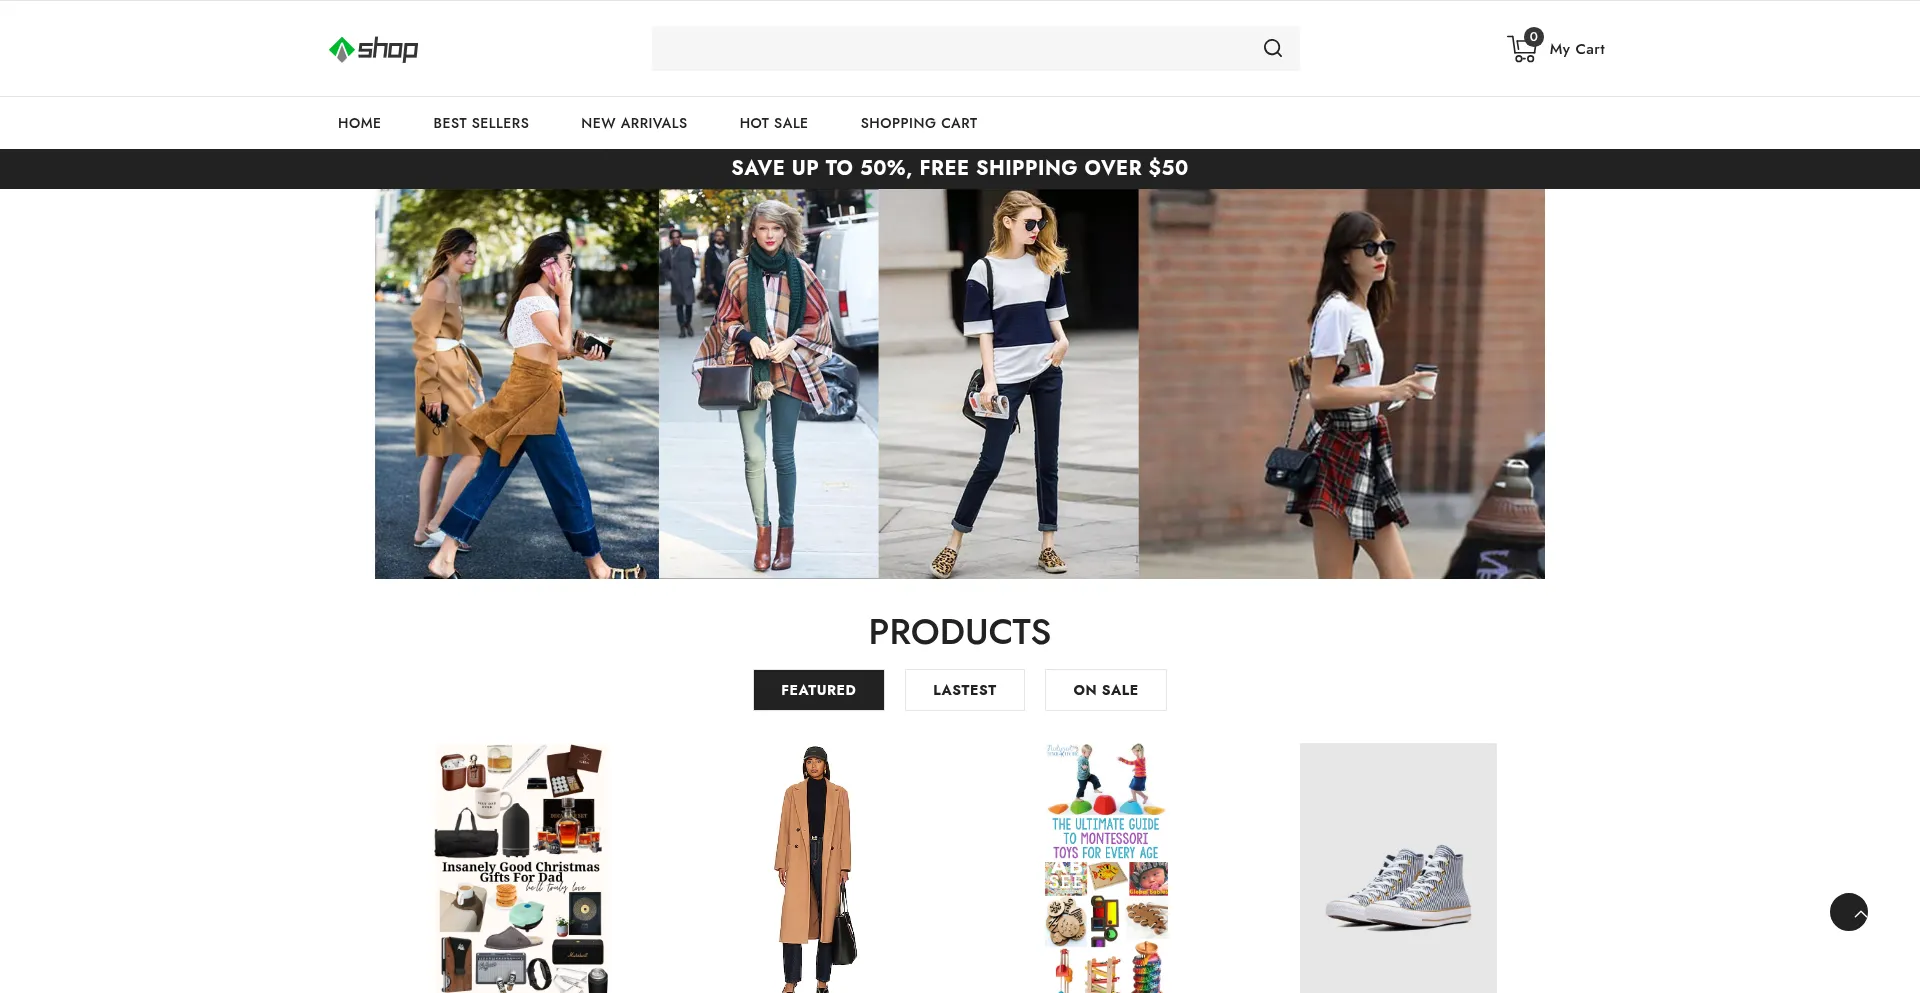Go to the Home menu item
Viewport: 1920px width, 993px height.
click(x=359, y=123)
